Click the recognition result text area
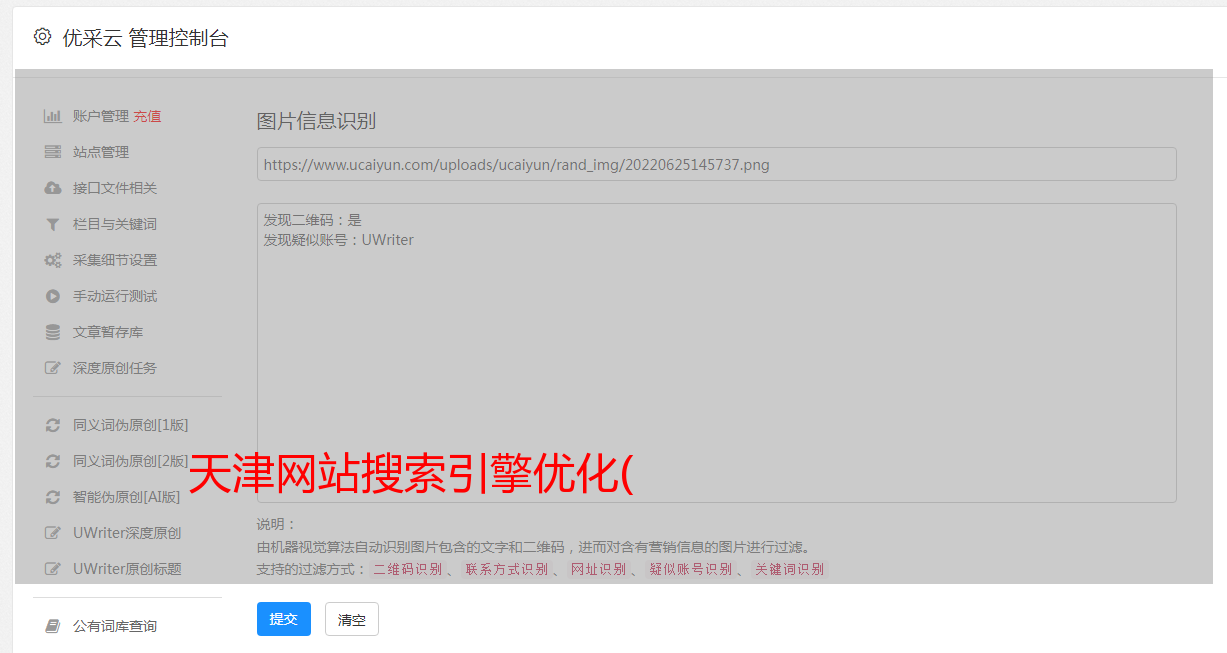 point(716,353)
